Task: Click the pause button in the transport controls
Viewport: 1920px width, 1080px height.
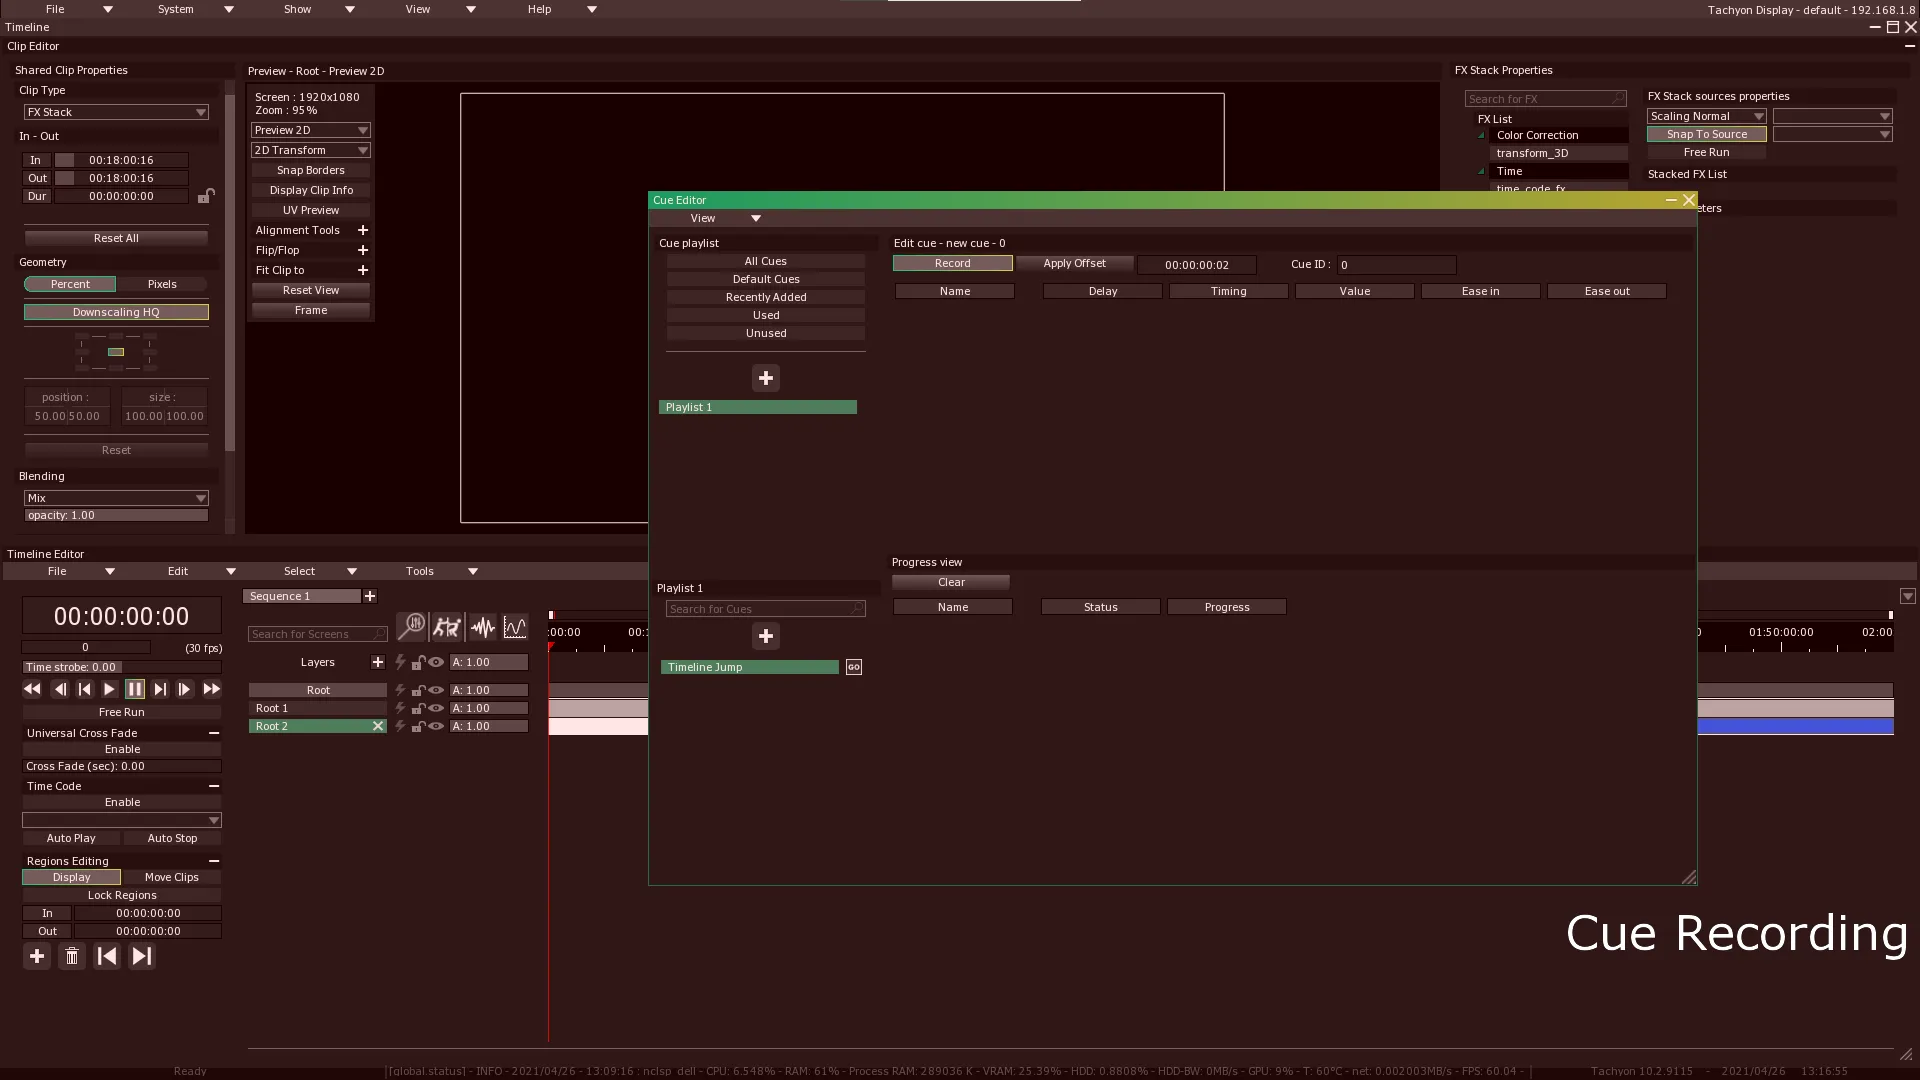Action: 135,689
